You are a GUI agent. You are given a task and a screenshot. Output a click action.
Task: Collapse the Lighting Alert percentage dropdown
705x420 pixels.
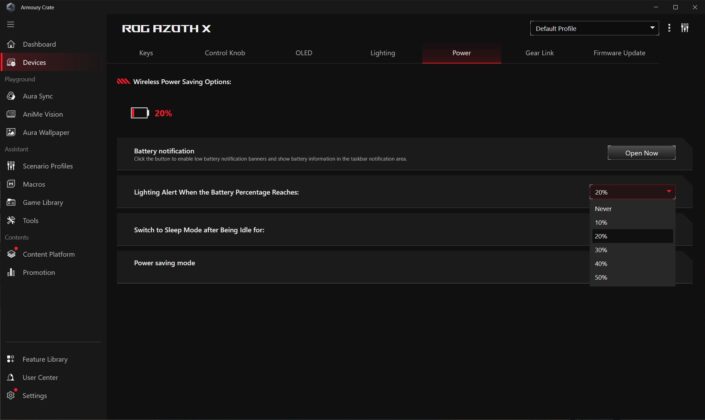[x=632, y=192]
